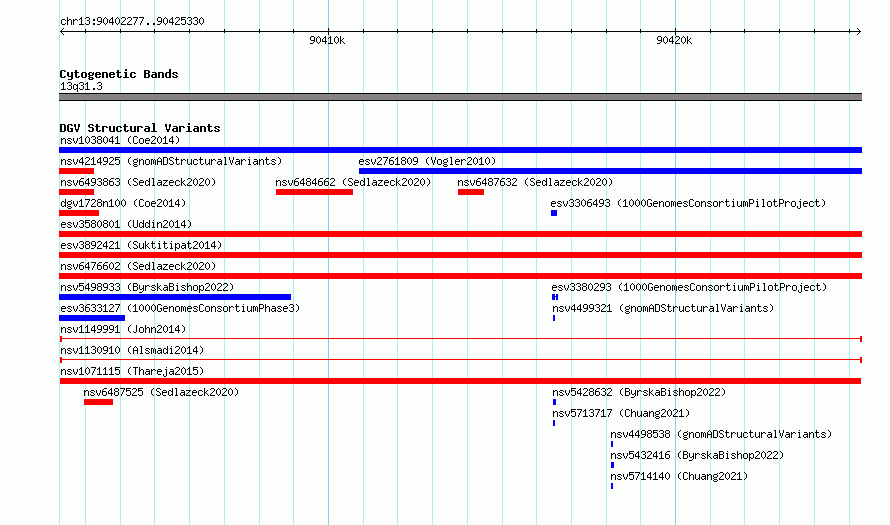The height and width of the screenshot is (525, 890).
Task: Click the 90420k ruler position
Action: 674,40
